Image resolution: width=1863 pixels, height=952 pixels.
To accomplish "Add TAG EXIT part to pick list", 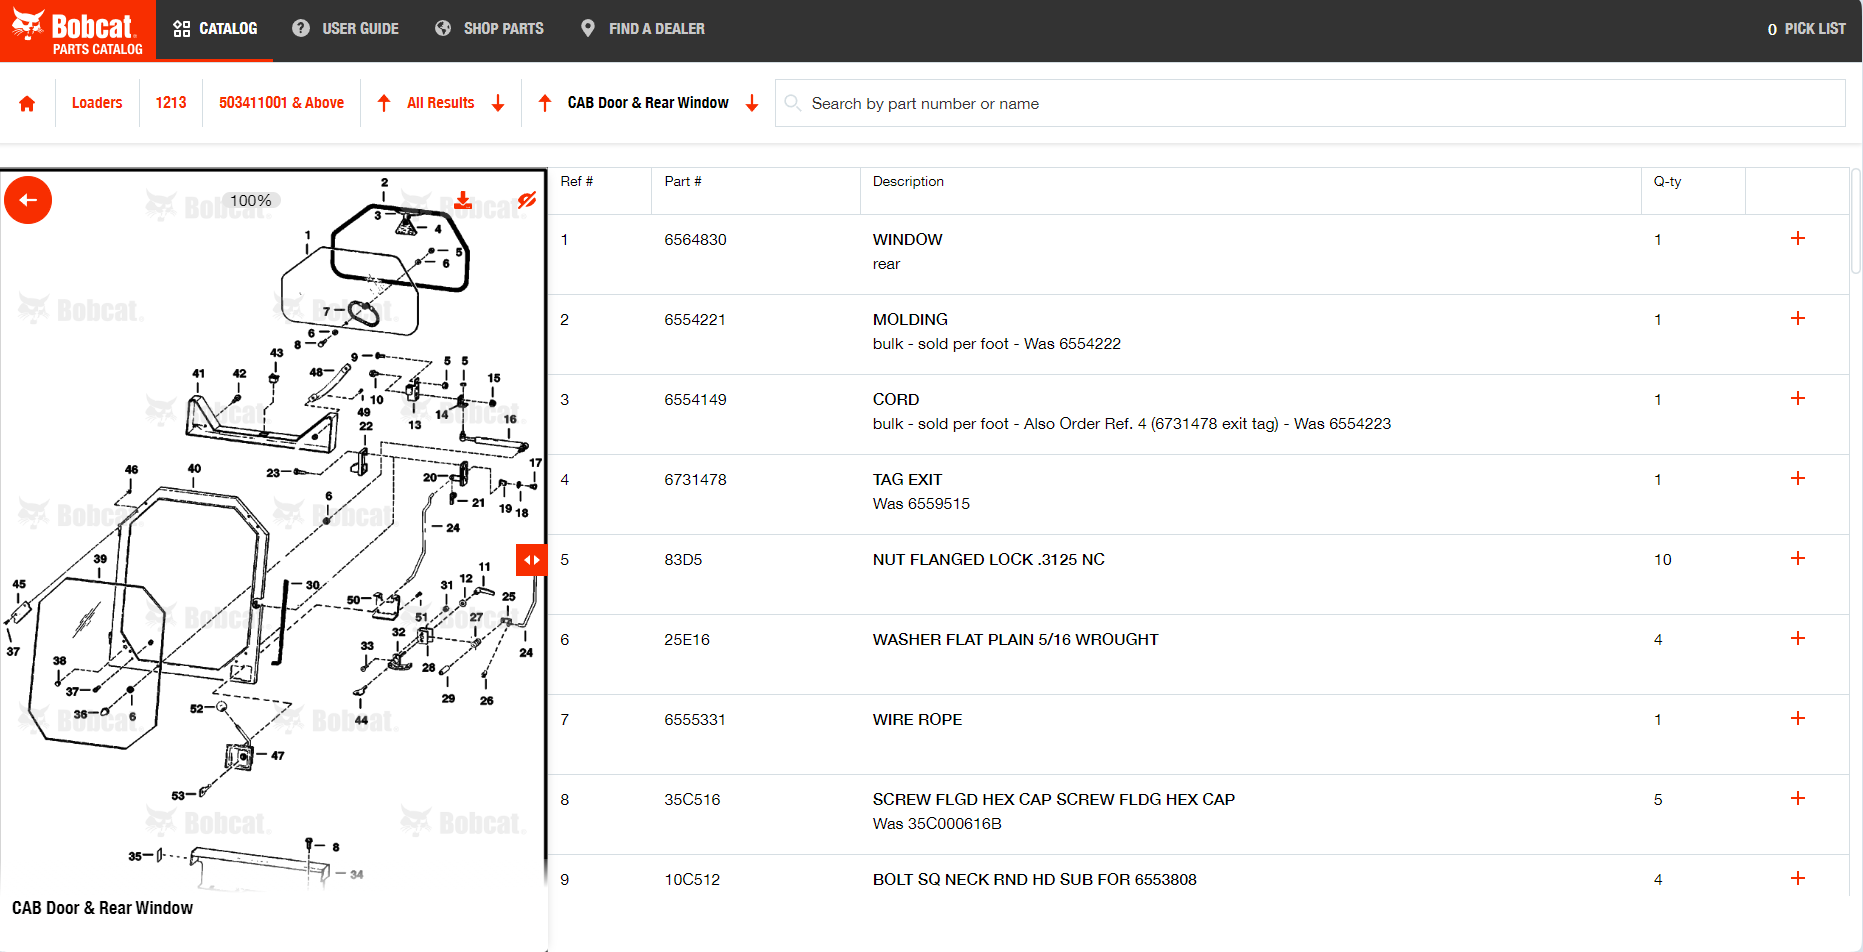I will coord(1797,478).
